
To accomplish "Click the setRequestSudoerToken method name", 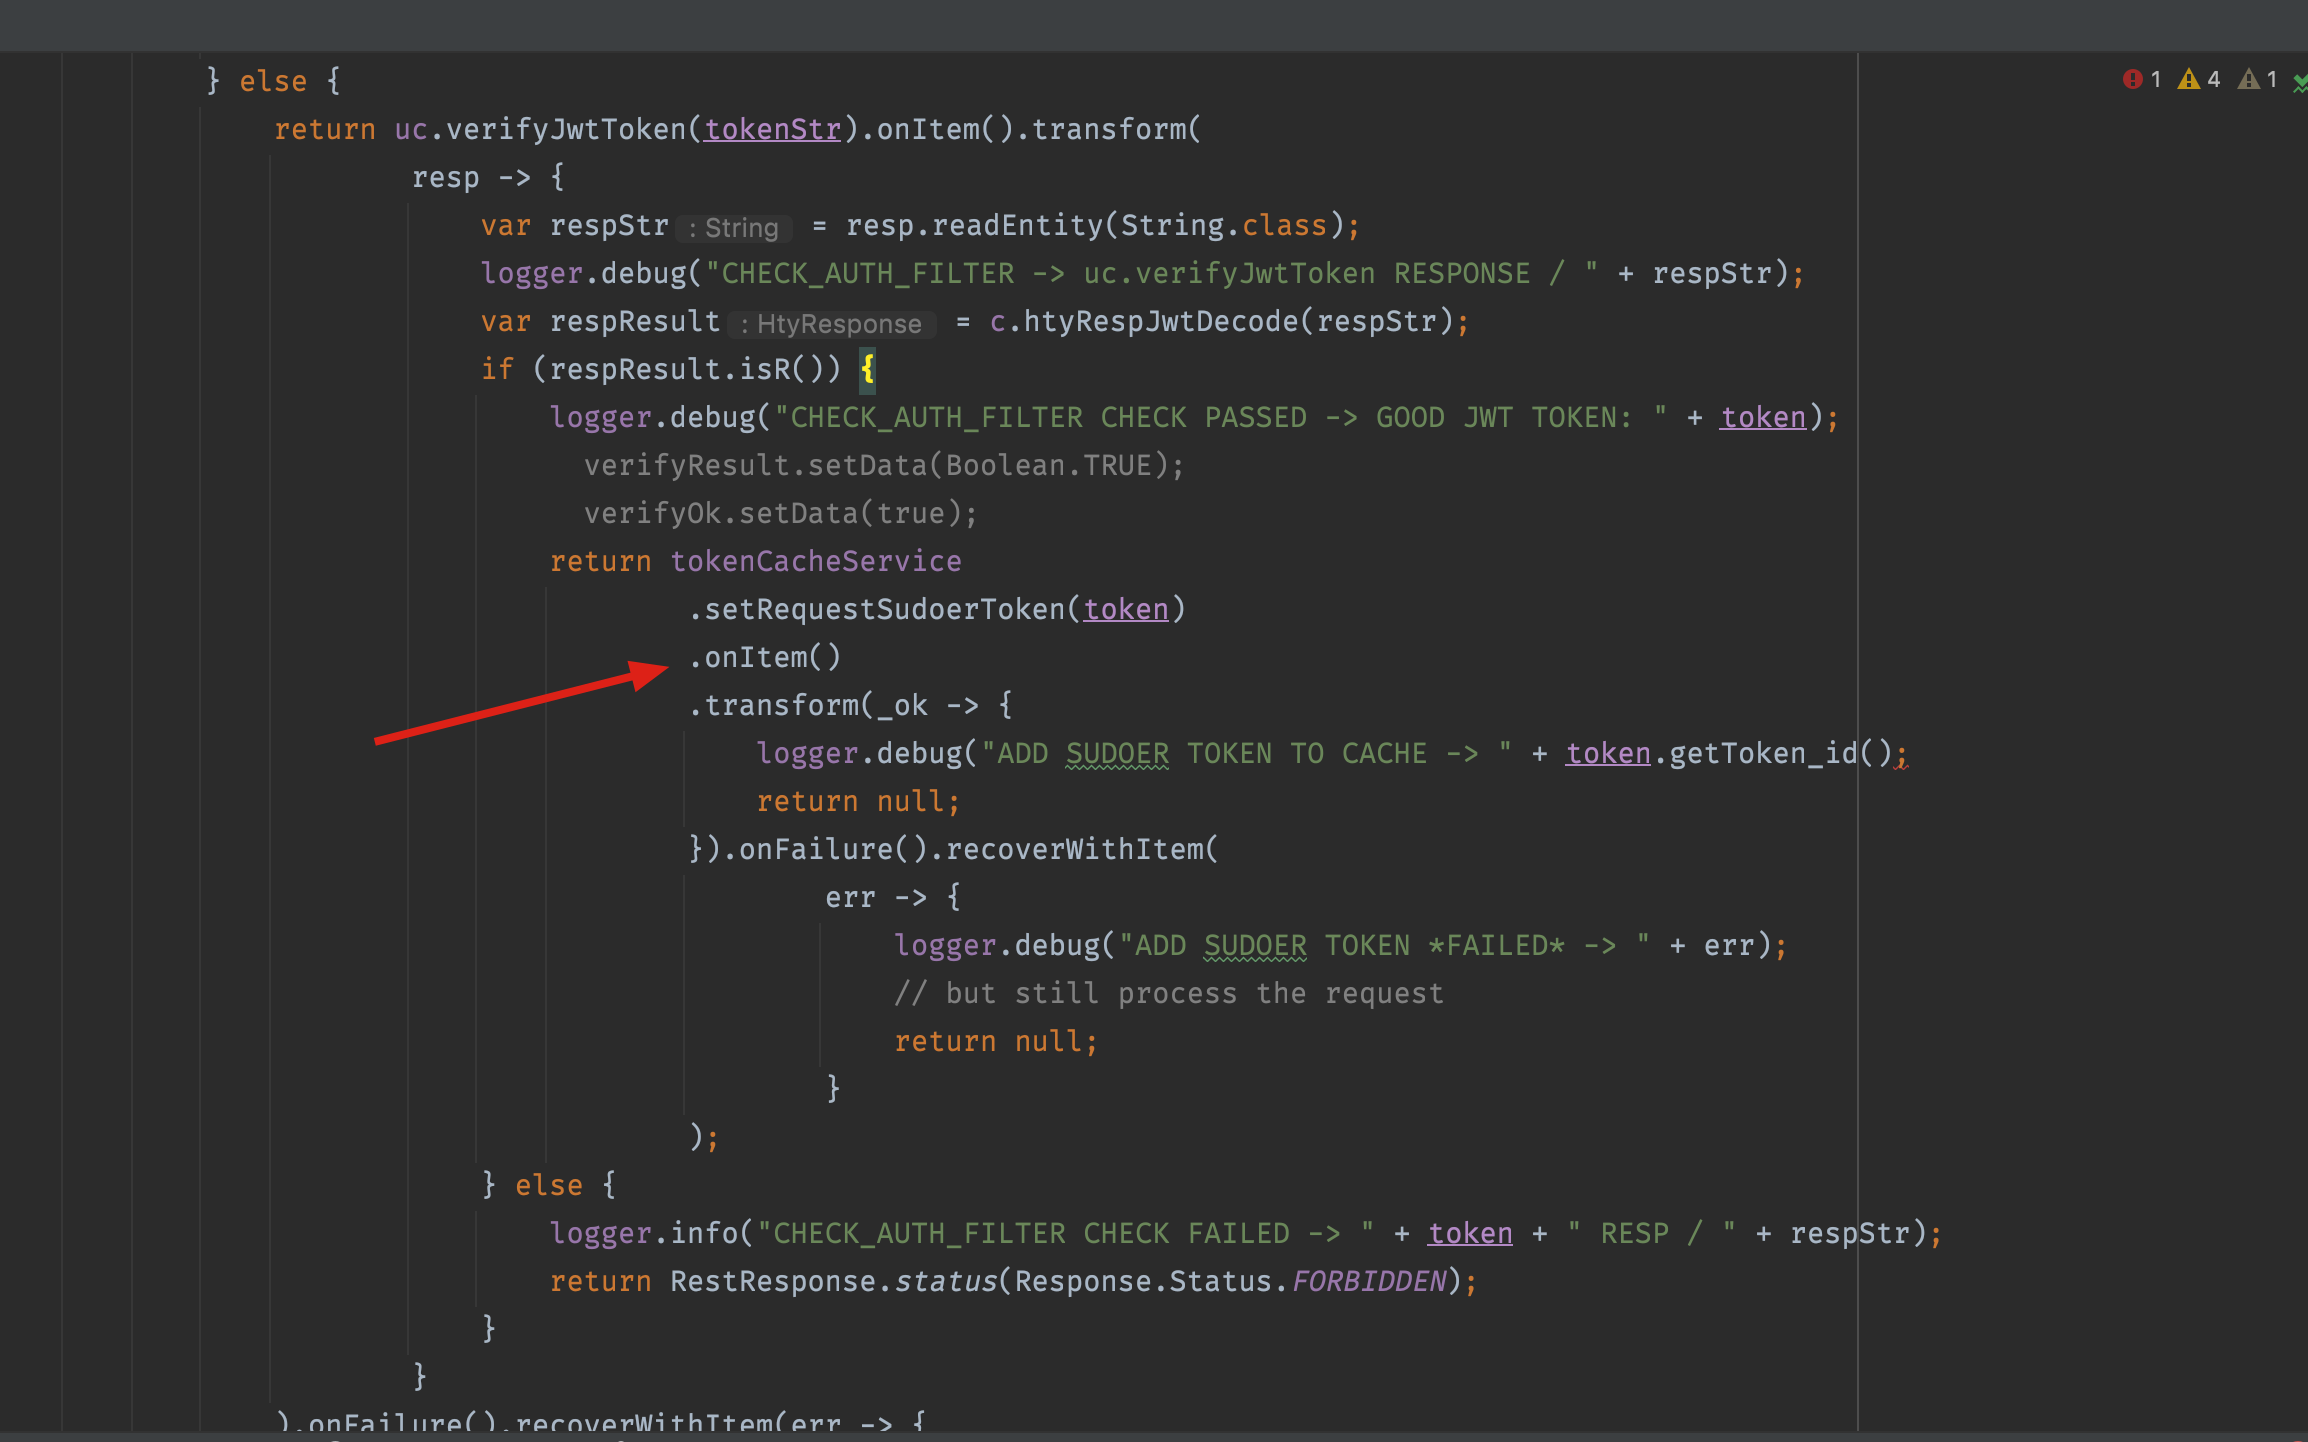I will pos(884,610).
